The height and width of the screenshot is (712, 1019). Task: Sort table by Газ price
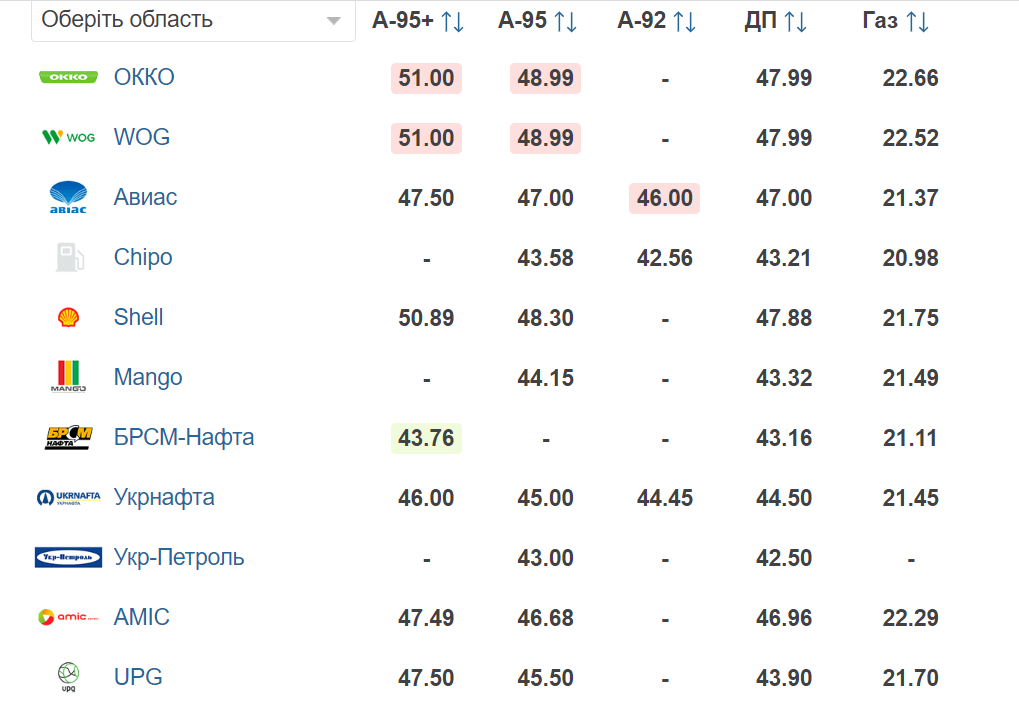tap(917, 21)
